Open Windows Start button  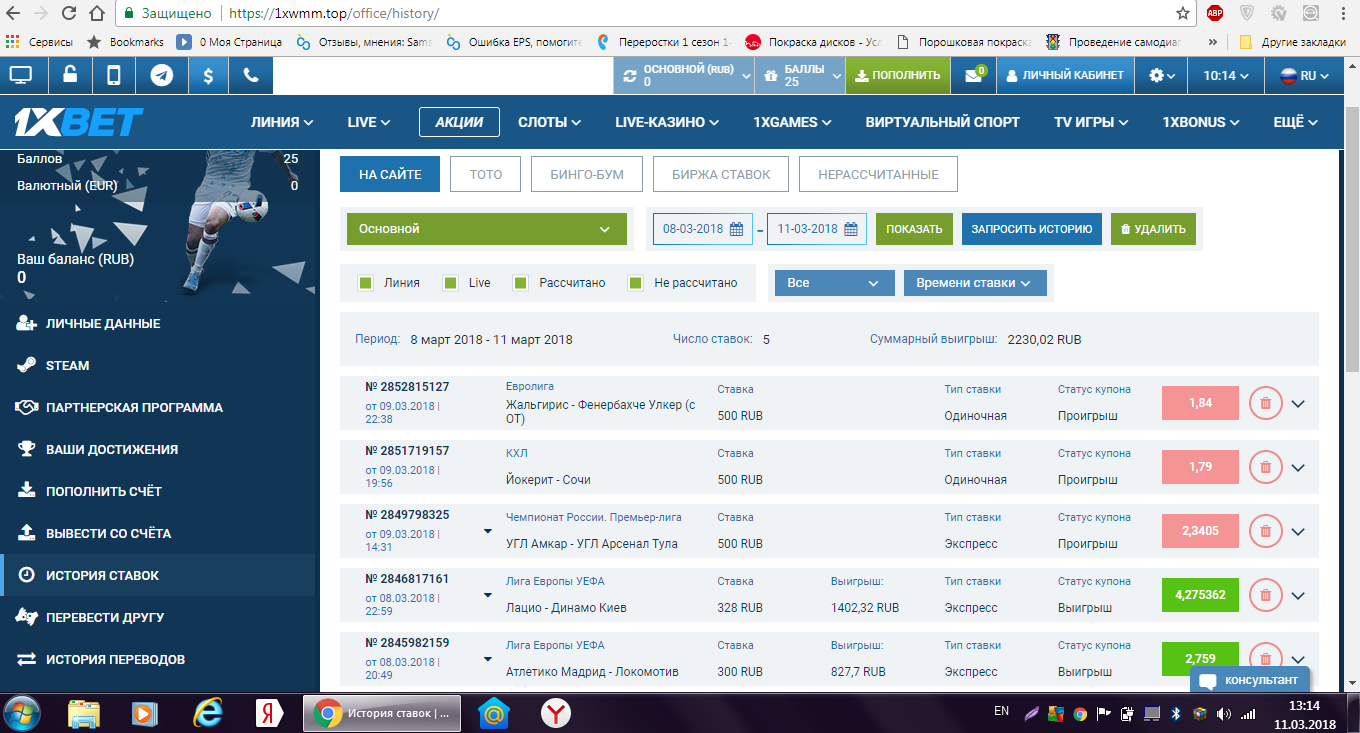pos(21,713)
